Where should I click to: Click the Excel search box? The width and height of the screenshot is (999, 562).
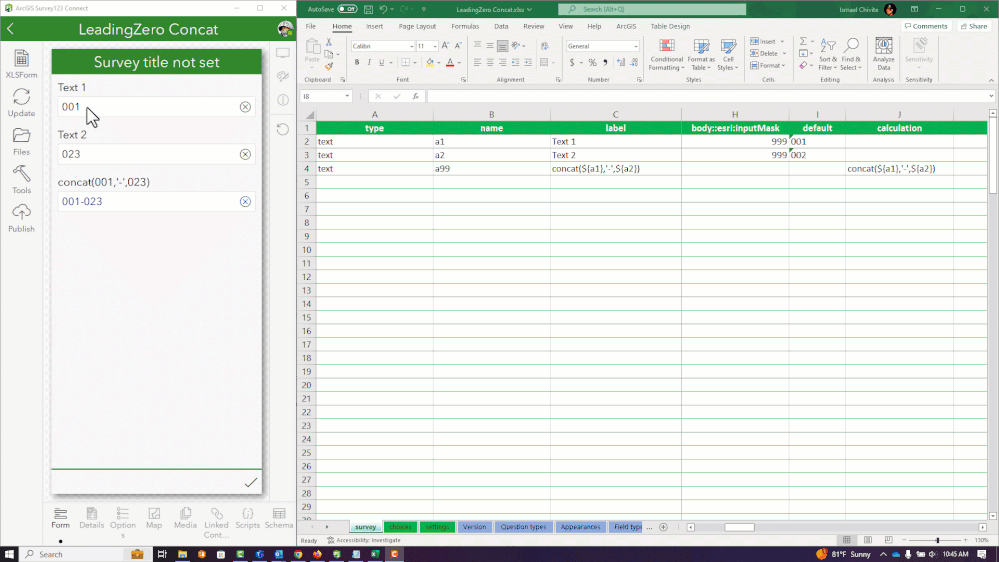[652, 9]
